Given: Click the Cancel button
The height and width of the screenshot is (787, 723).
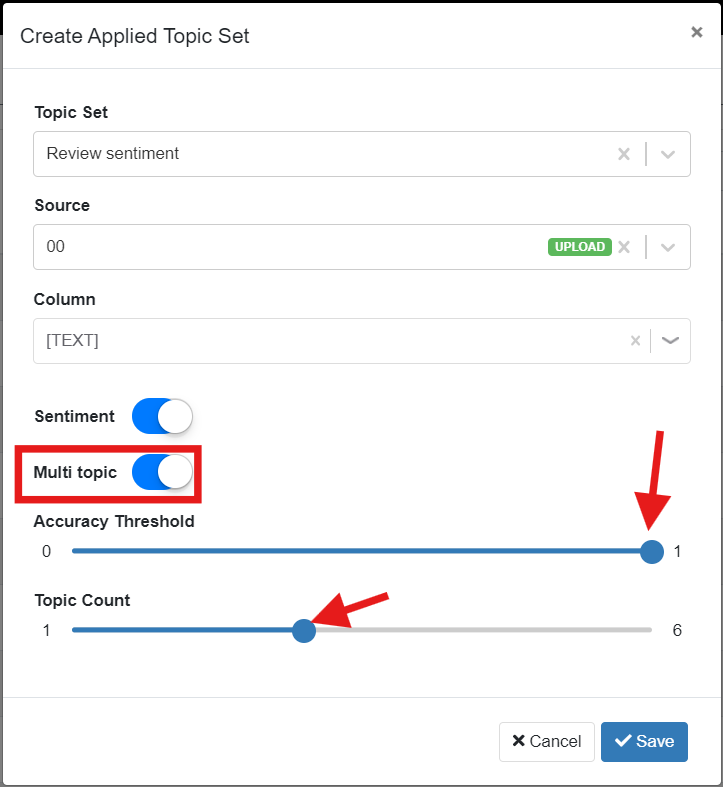Looking at the screenshot, I should [x=547, y=741].
